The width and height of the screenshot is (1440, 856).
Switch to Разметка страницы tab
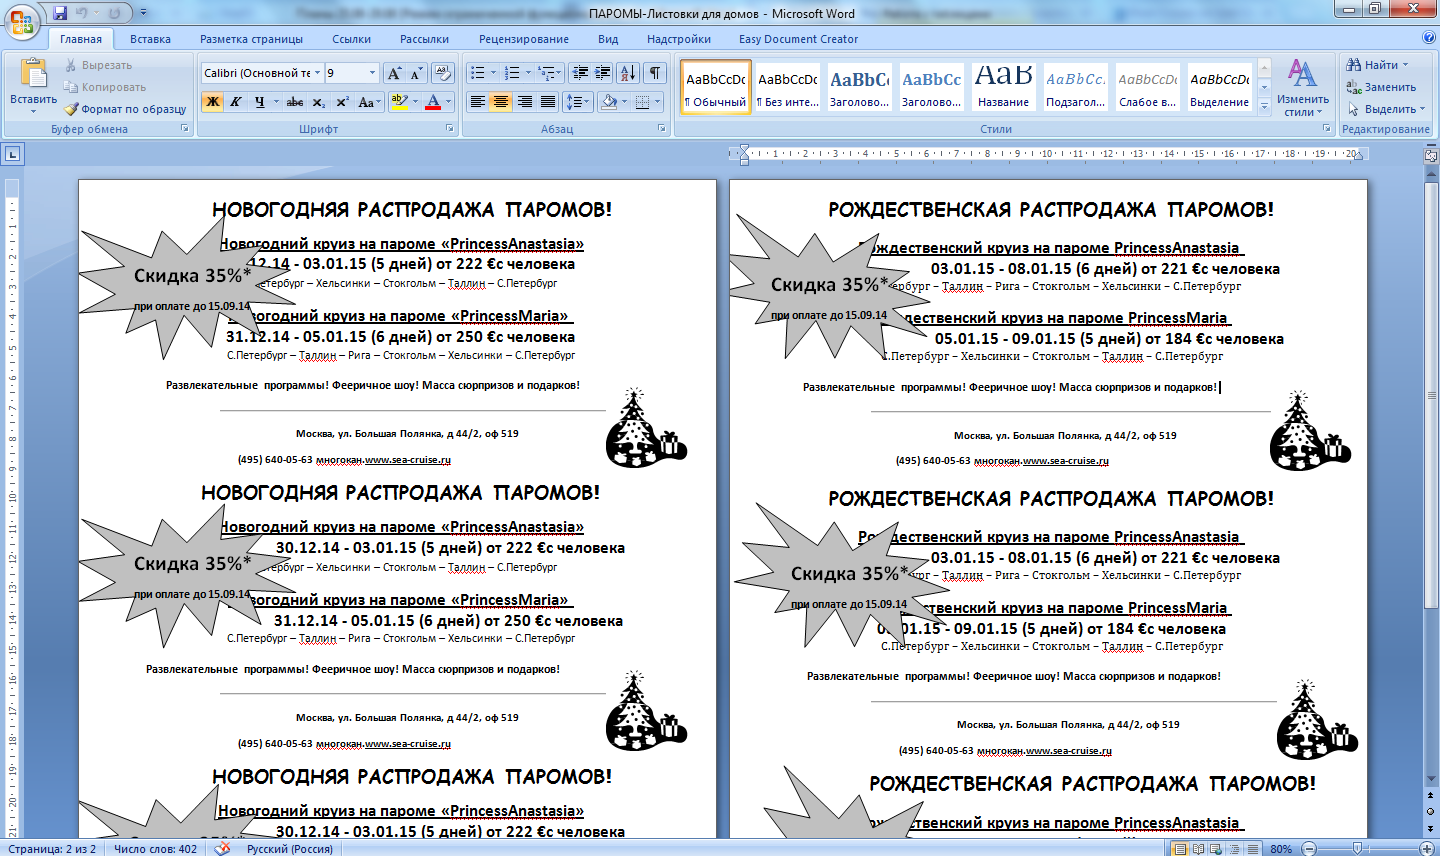[251, 39]
